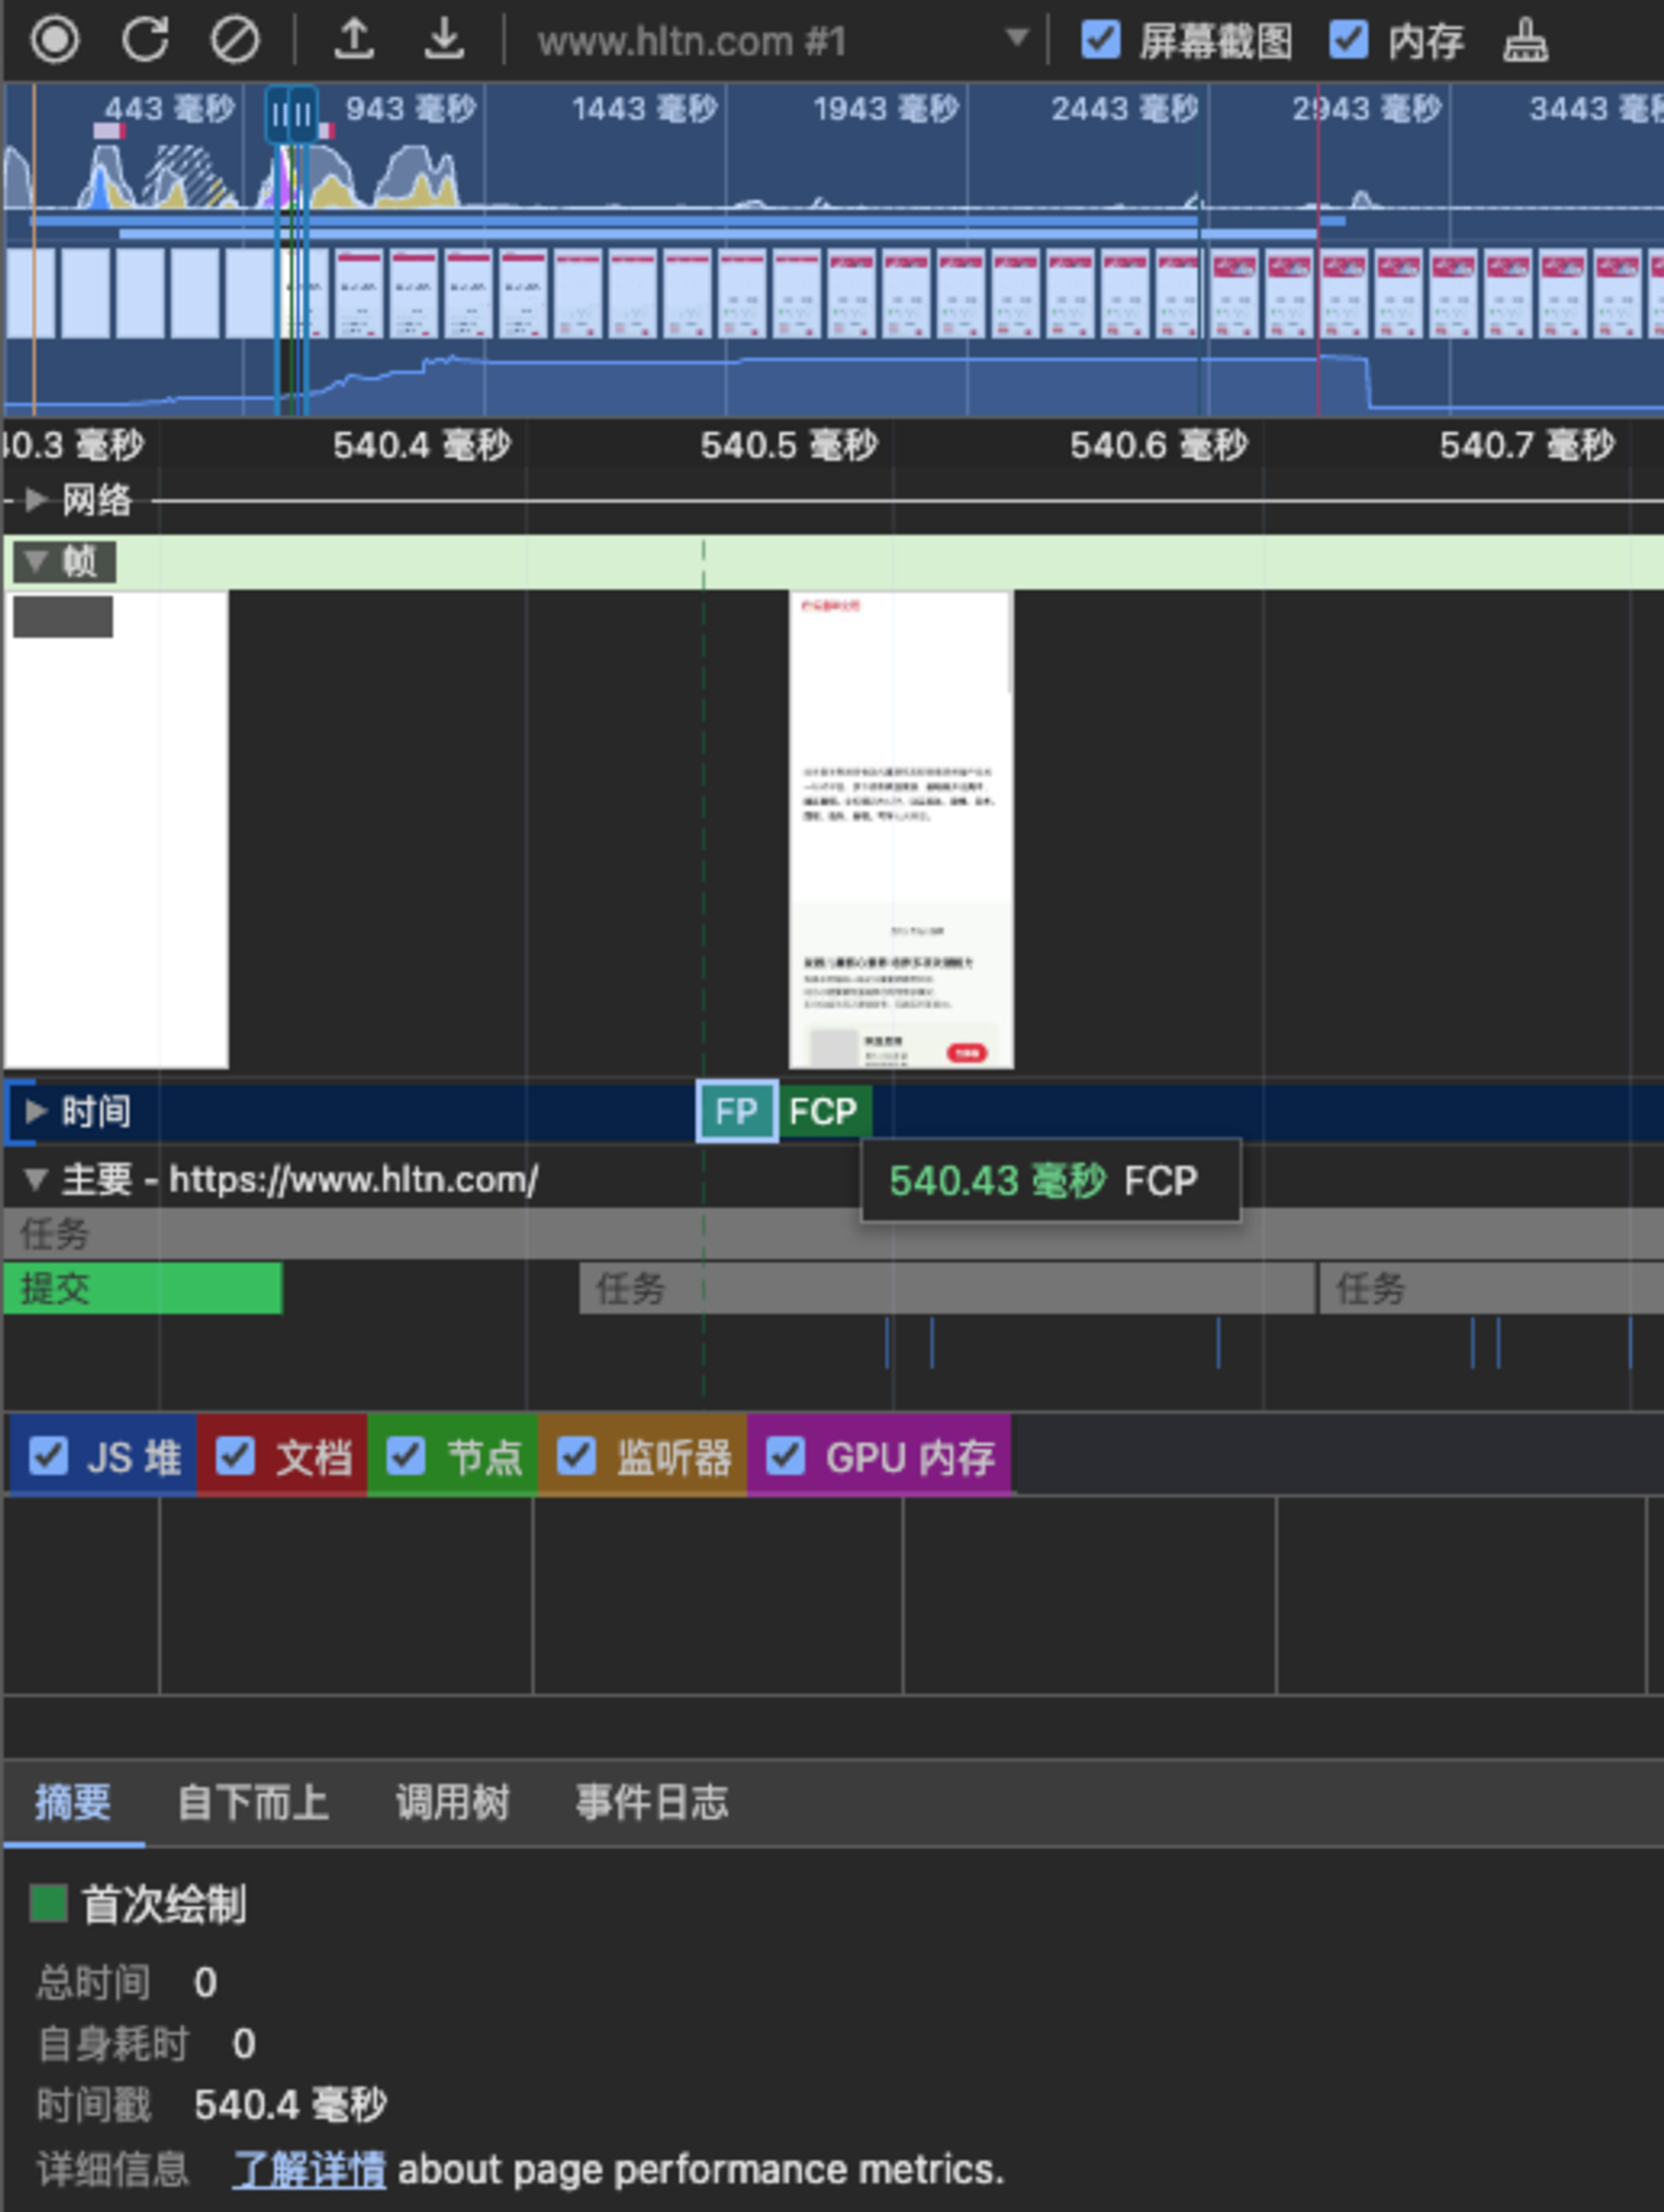Select the FP timing marker
The width and height of the screenshot is (1664, 2212).
pyautogui.click(x=736, y=1112)
